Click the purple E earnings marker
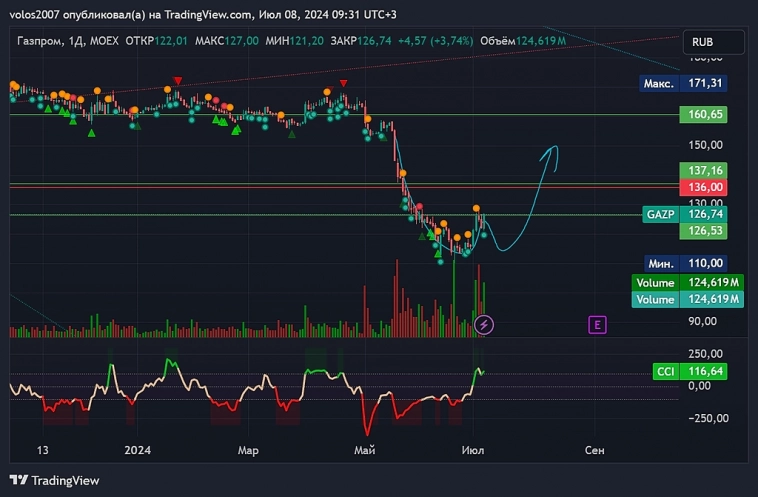Screen dimensions: 758x497 (598, 324)
